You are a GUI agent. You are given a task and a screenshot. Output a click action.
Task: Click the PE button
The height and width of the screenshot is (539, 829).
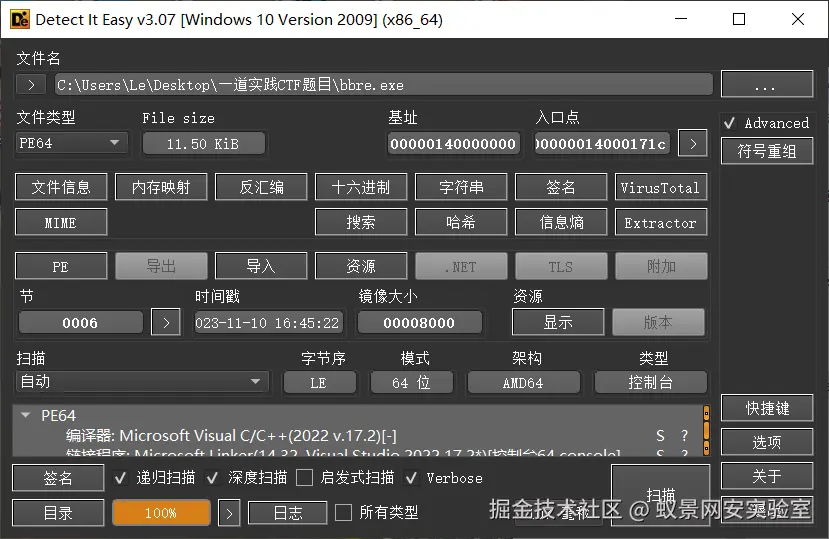(x=61, y=266)
